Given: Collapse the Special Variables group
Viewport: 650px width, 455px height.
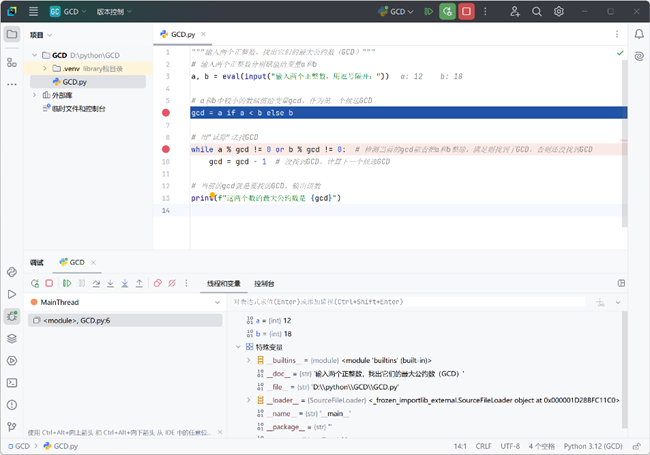Looking at the screenshot, I should click(238, 347).
